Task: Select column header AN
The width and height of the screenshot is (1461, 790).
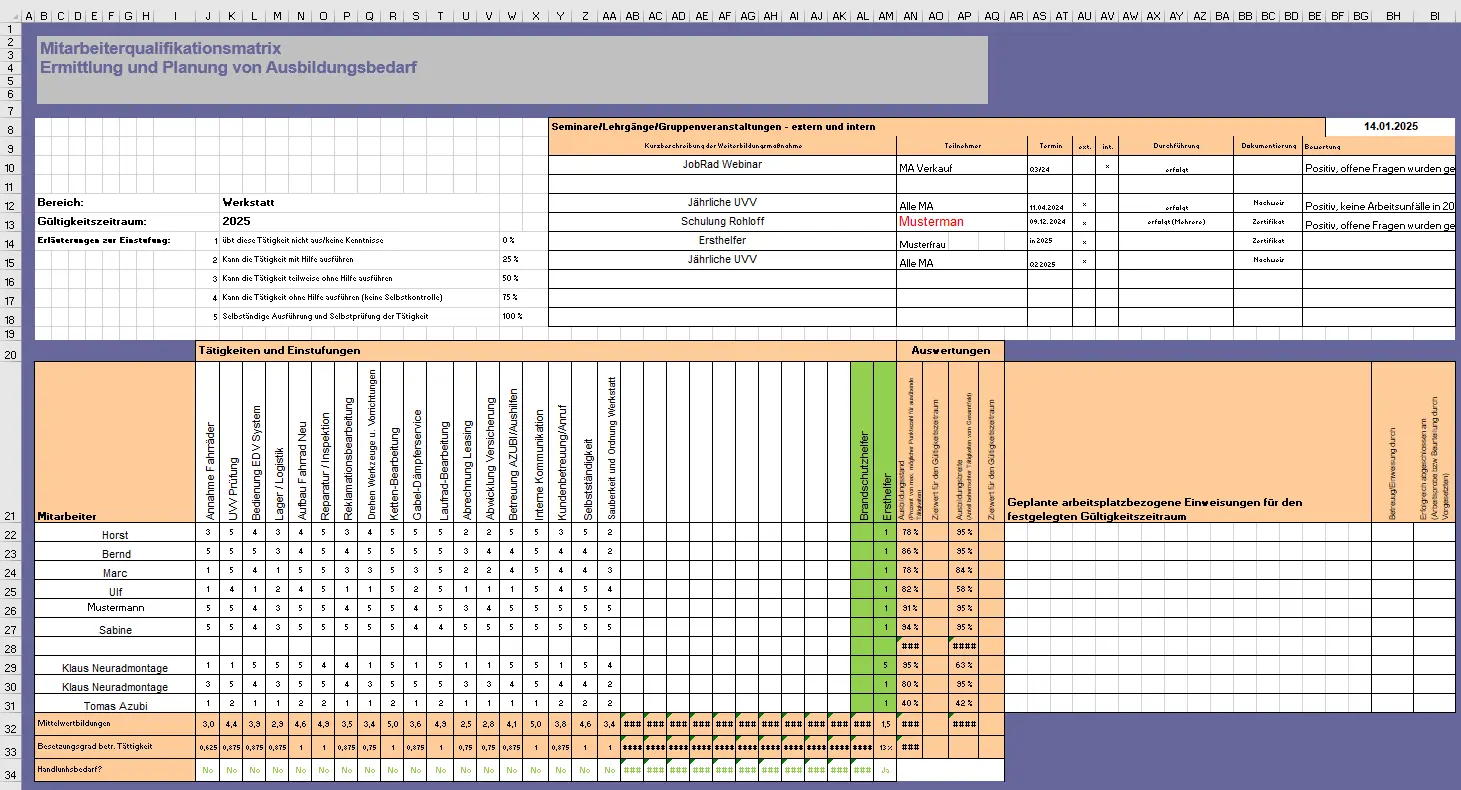Action: pos(910,16)
